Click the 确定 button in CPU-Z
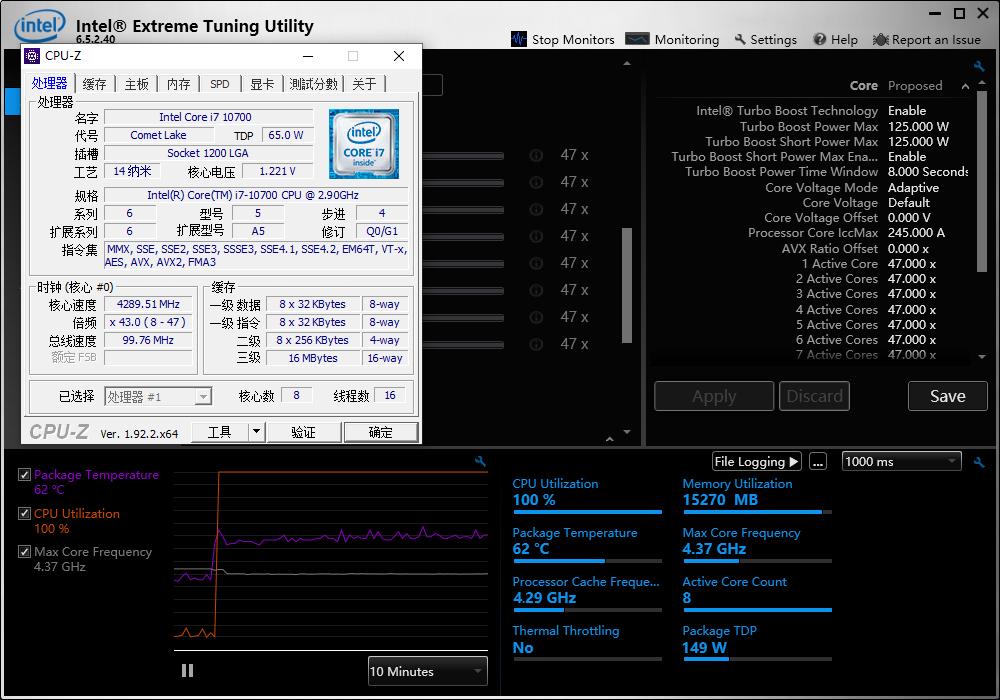This screenshot has height=700, width=1000. click(x=381, y=432)
